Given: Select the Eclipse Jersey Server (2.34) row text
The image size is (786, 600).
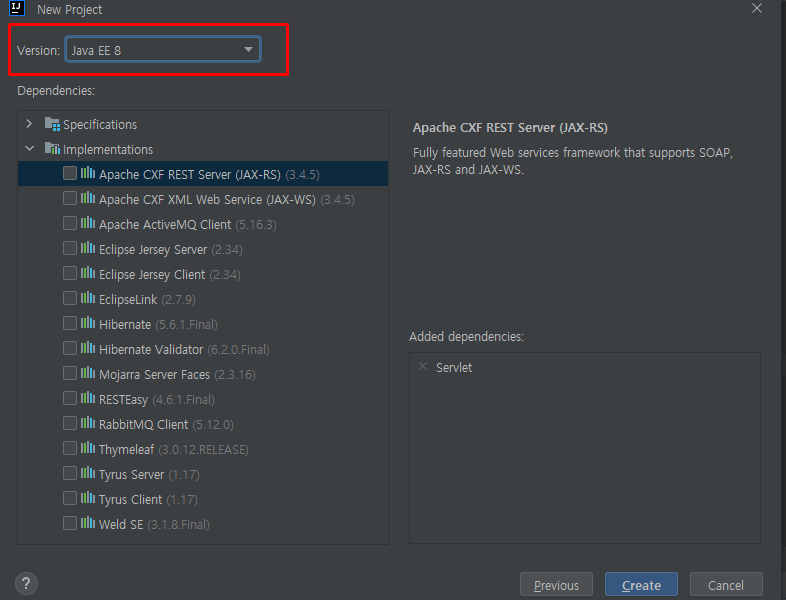Looking at the screenshot, I should pyautogui.click(x=170, y=249).
